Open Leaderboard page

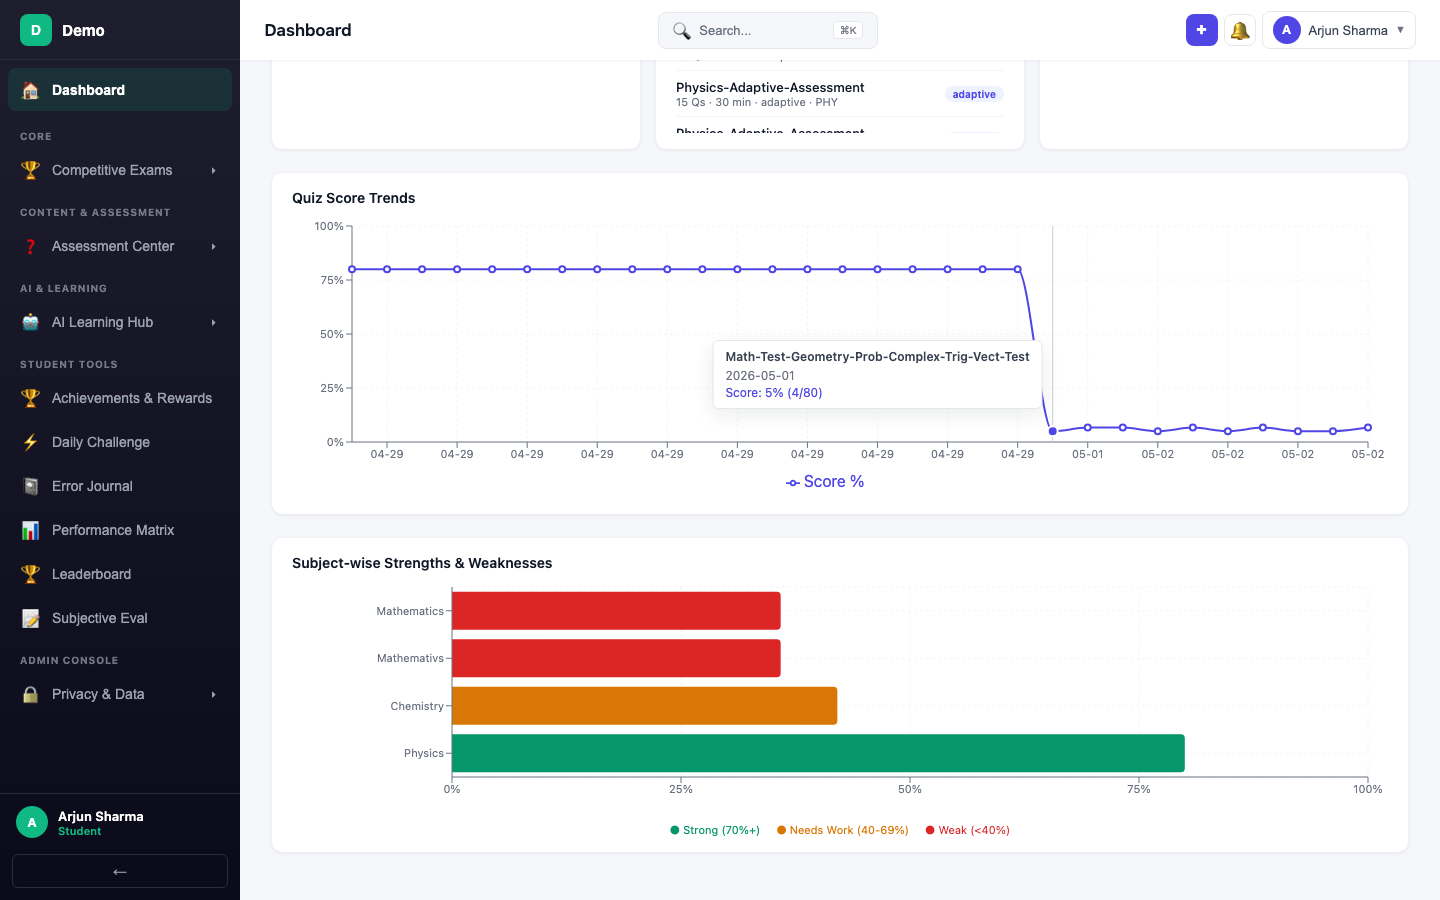pos(120,574)
